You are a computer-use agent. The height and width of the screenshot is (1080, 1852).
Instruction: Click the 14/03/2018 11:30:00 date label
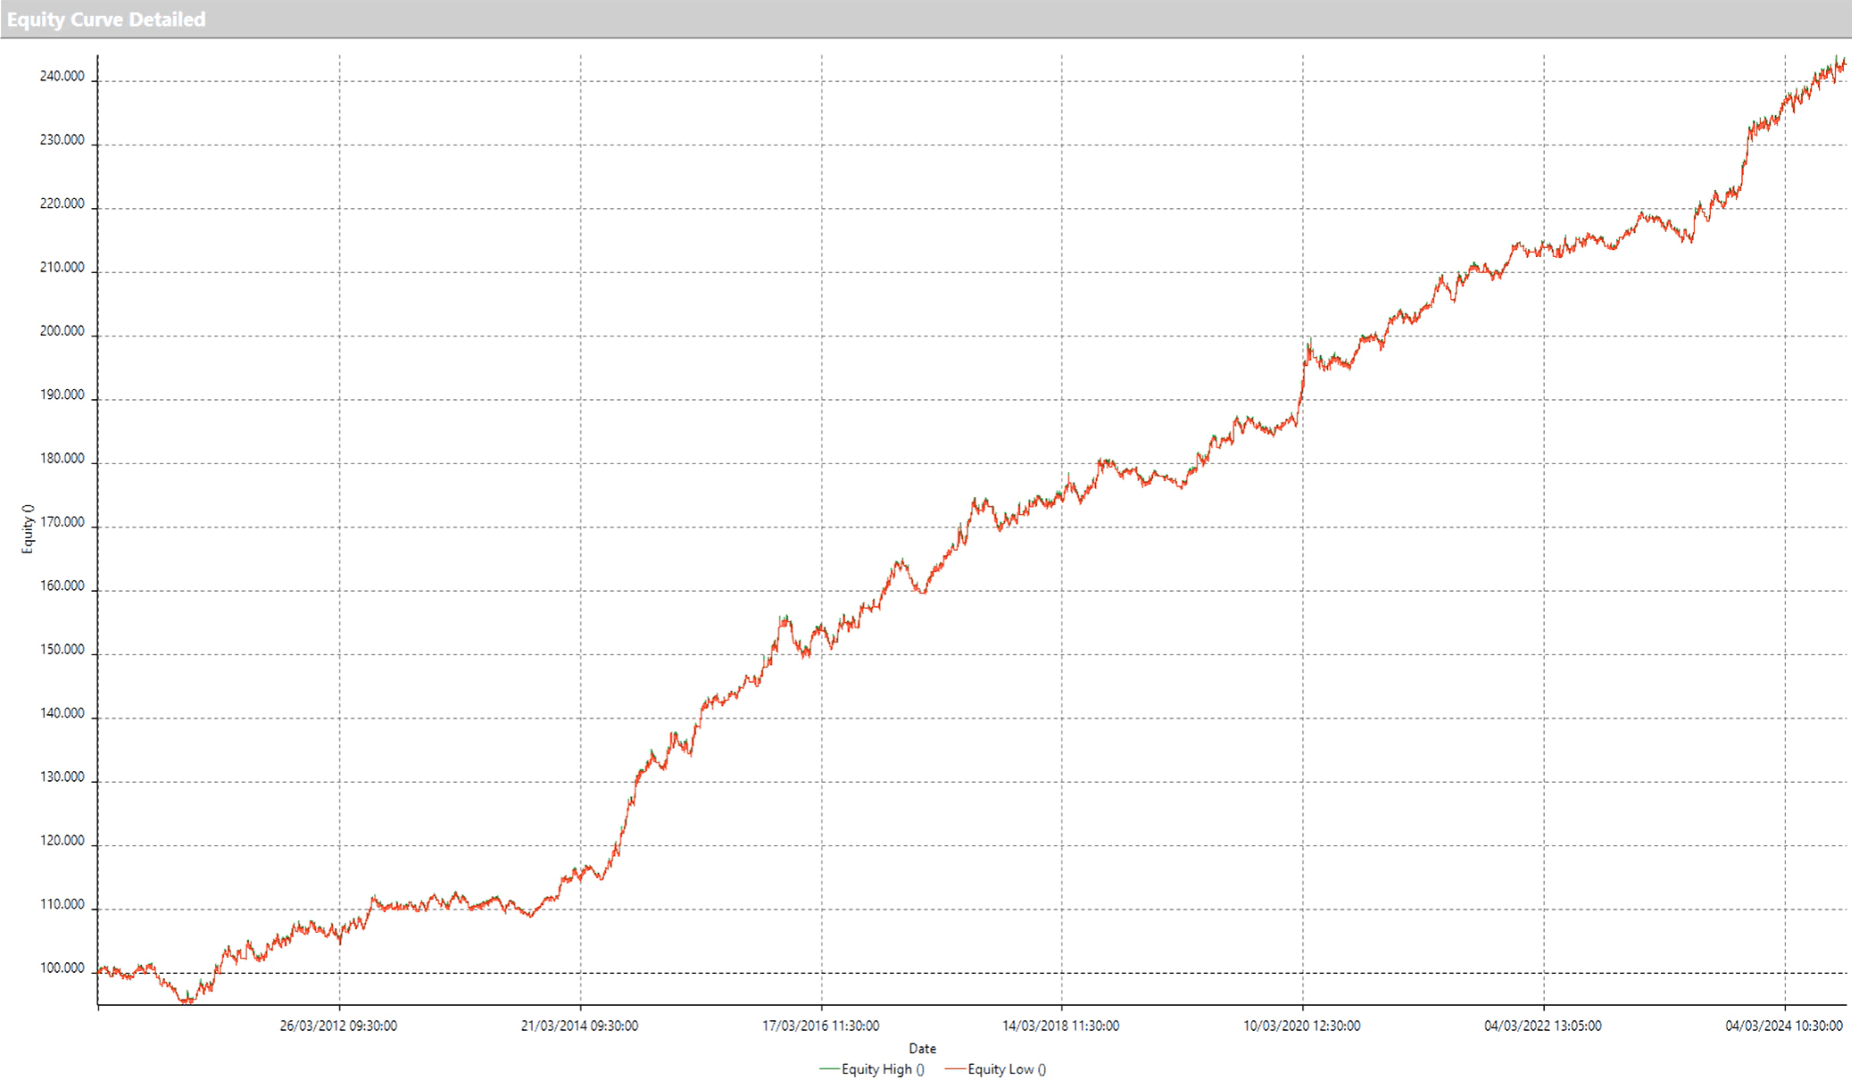[x=1061, y=1025]
